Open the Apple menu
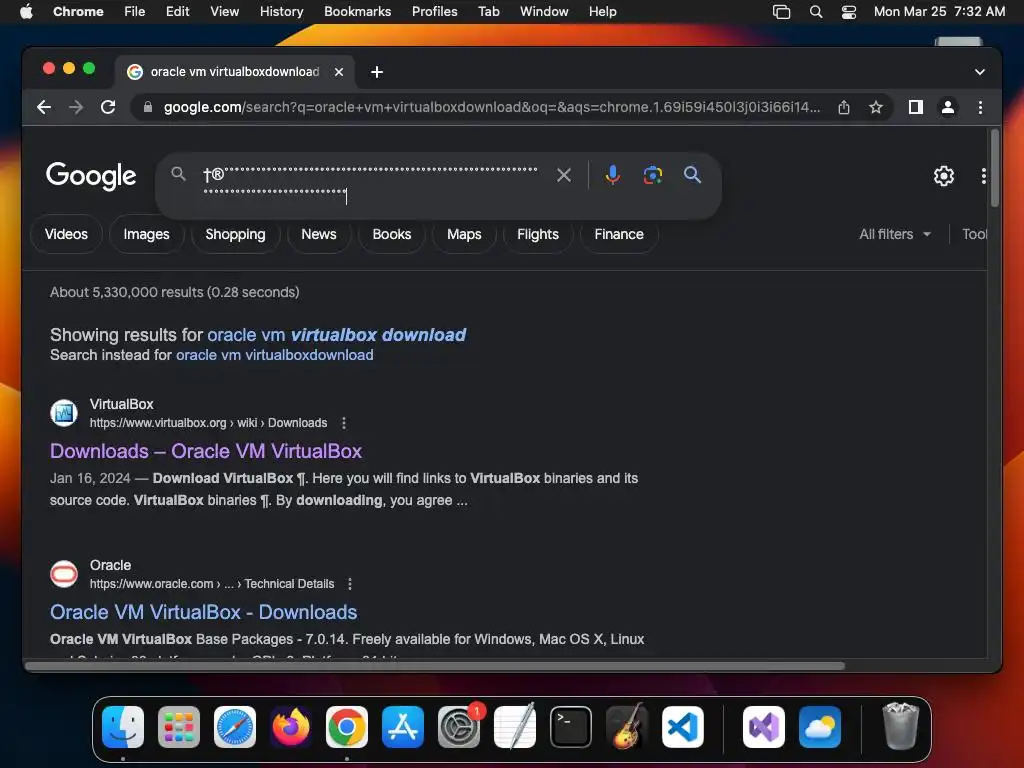Viewport: 1024px width, 768px height. (x=26, y=11)
